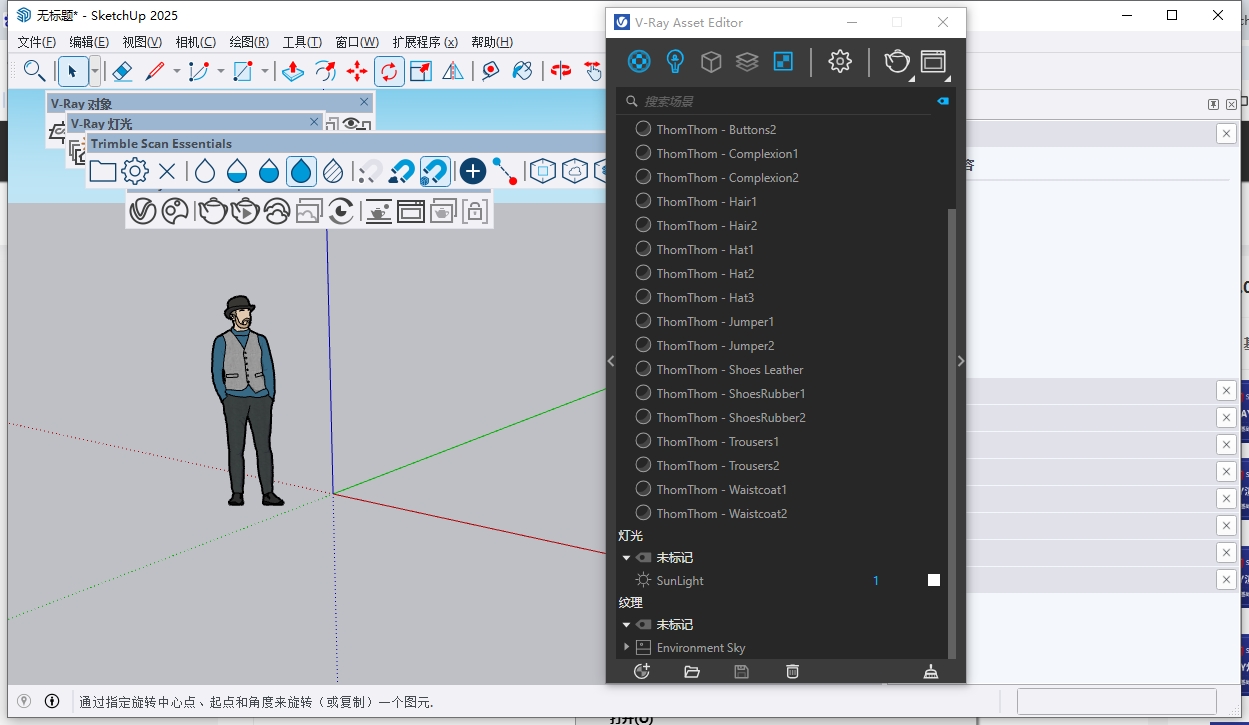Select the pencil Line tool
The width and height of the screenshot is (1249, 725).
click(154, 71)
